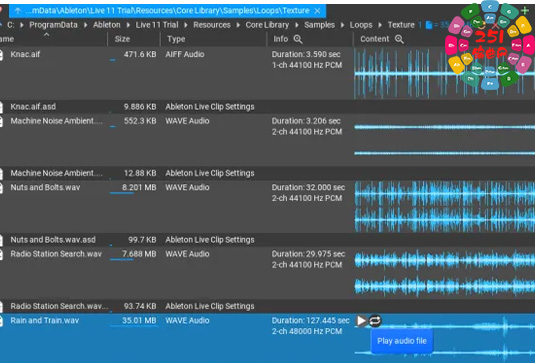The width and height of the screenshot is (535, 363).
Task: Click the Duration: 3.590 sec info
Action: (x=306, y=55)
